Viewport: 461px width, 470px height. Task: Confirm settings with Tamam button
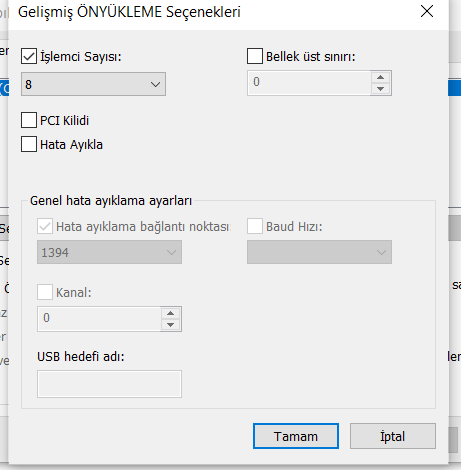click(x=296, y=436)
